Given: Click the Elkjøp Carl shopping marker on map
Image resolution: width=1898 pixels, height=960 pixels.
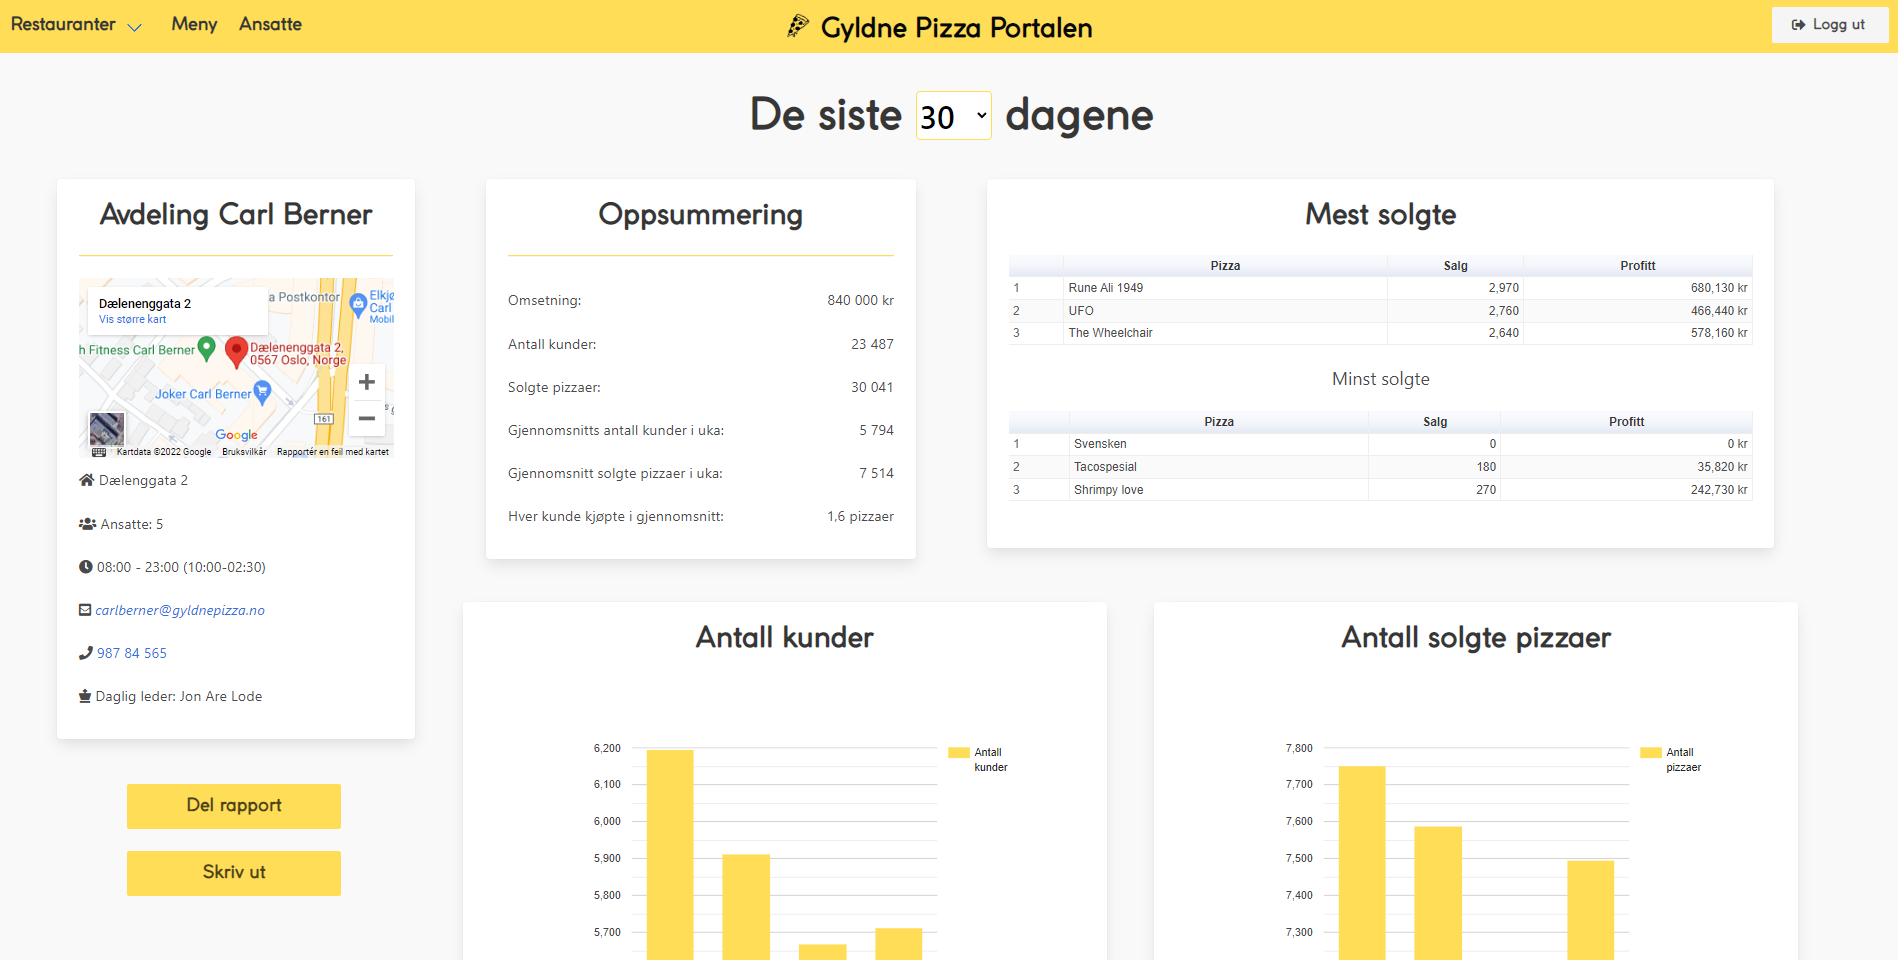Looking at the screenshot, I should (x=358, y=305).
